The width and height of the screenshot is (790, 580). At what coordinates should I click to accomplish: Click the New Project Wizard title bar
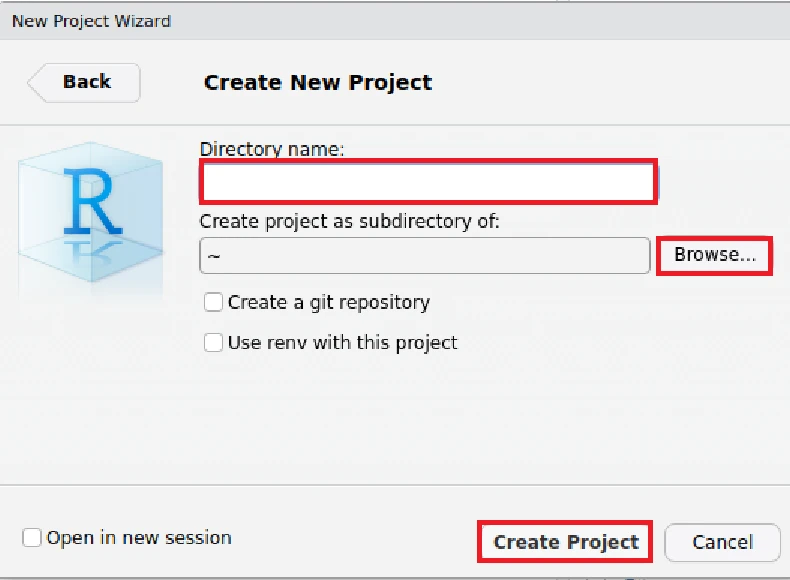[395, 21]
